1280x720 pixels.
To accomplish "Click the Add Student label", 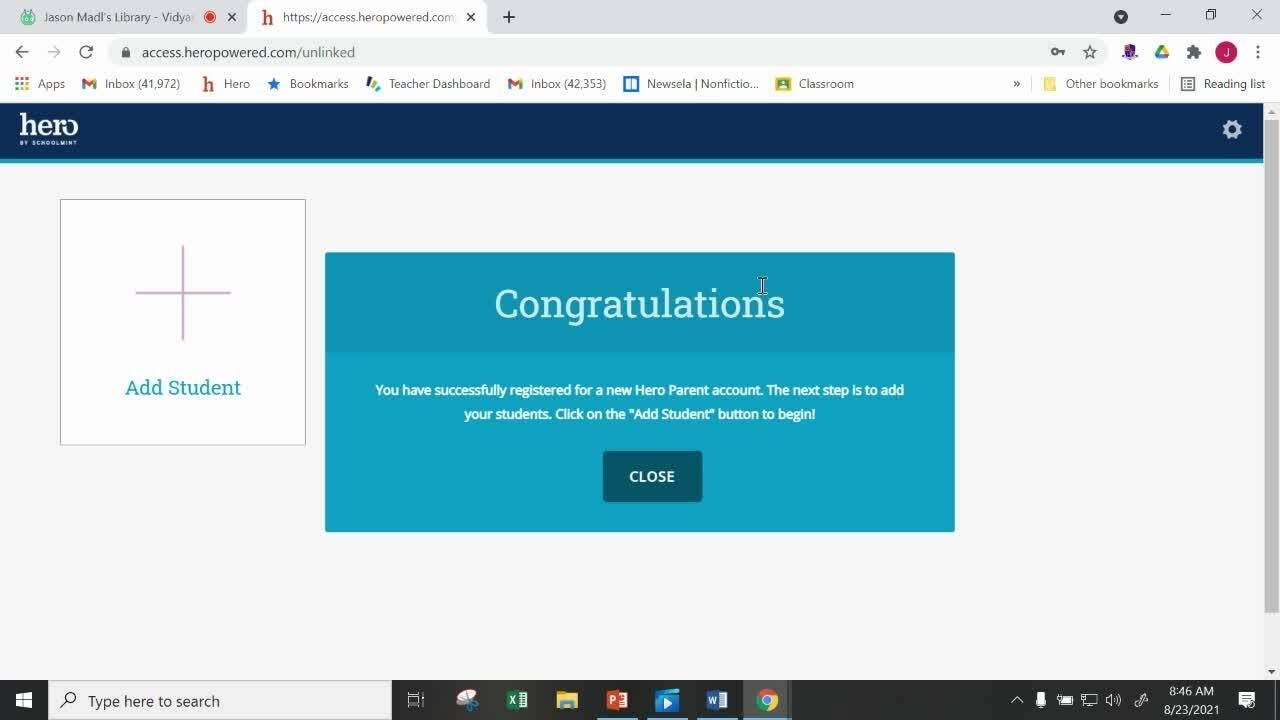I will tap(183, 388).
